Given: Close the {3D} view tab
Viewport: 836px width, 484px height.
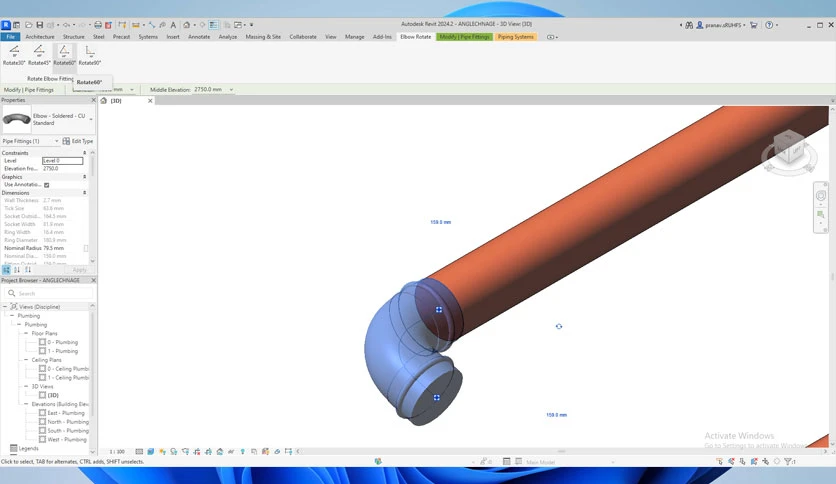Looking at the screenshot, I should [150, 101].
